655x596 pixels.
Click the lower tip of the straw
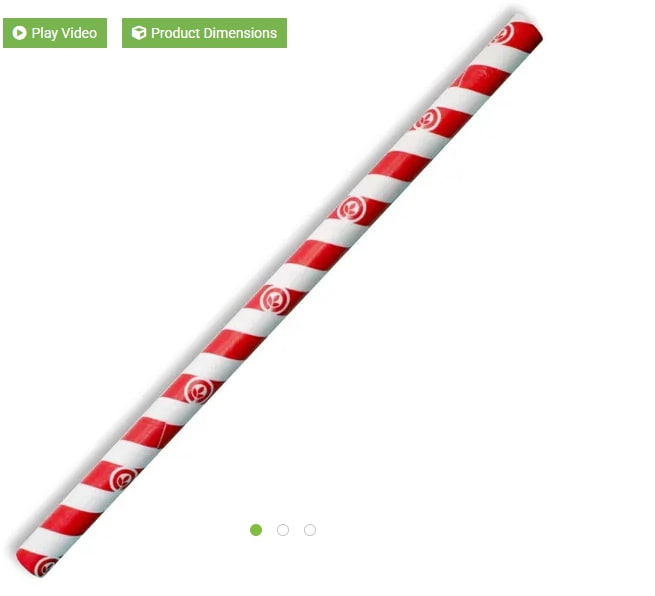click(30, 563)
